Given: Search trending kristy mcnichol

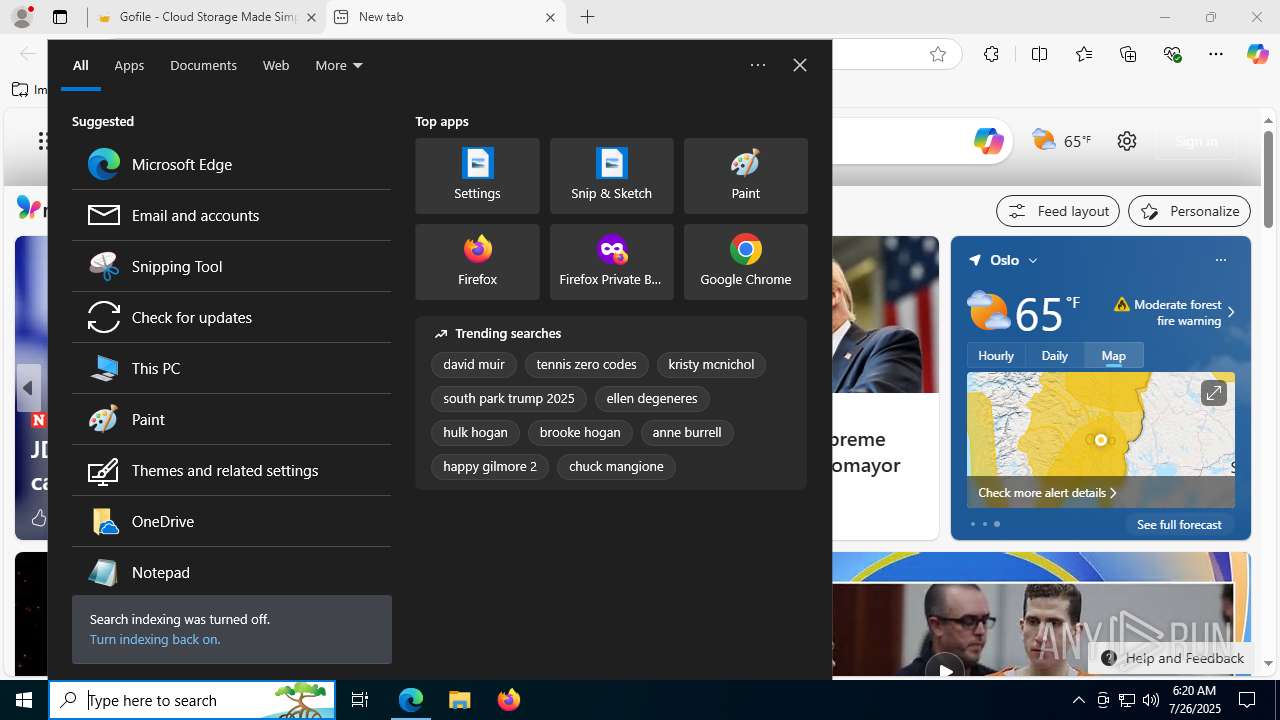Looking at the screenshot, I should pyautogui.click(x=711, y=365).
